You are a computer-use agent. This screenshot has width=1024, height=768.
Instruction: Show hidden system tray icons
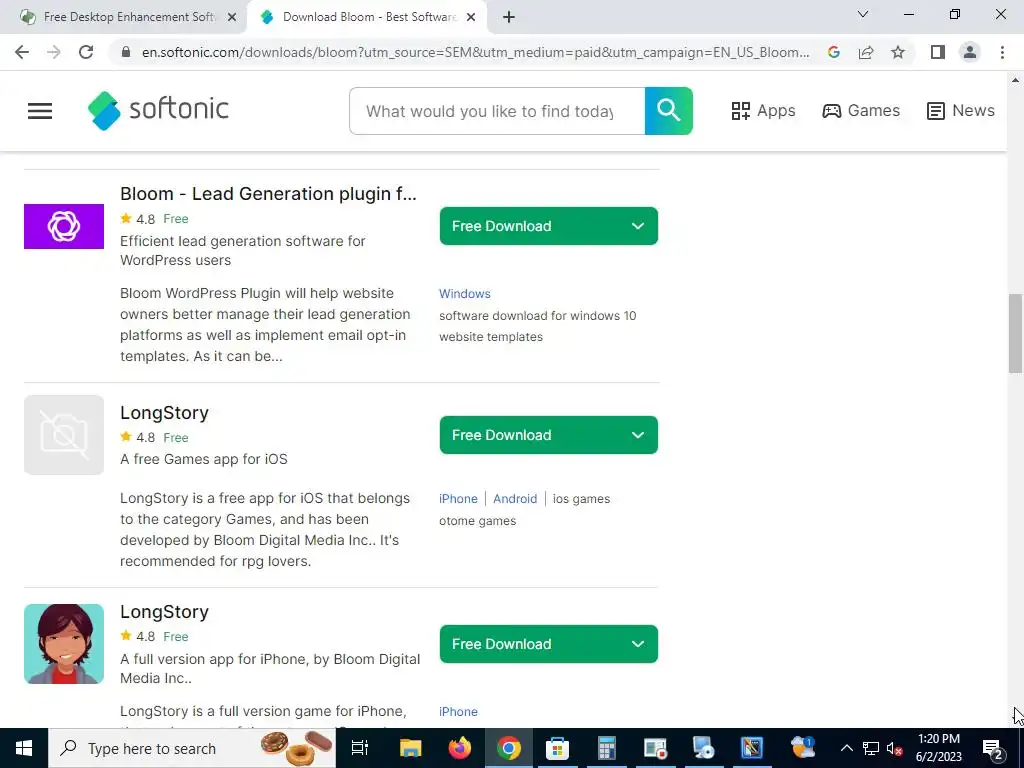coord(846,748)
